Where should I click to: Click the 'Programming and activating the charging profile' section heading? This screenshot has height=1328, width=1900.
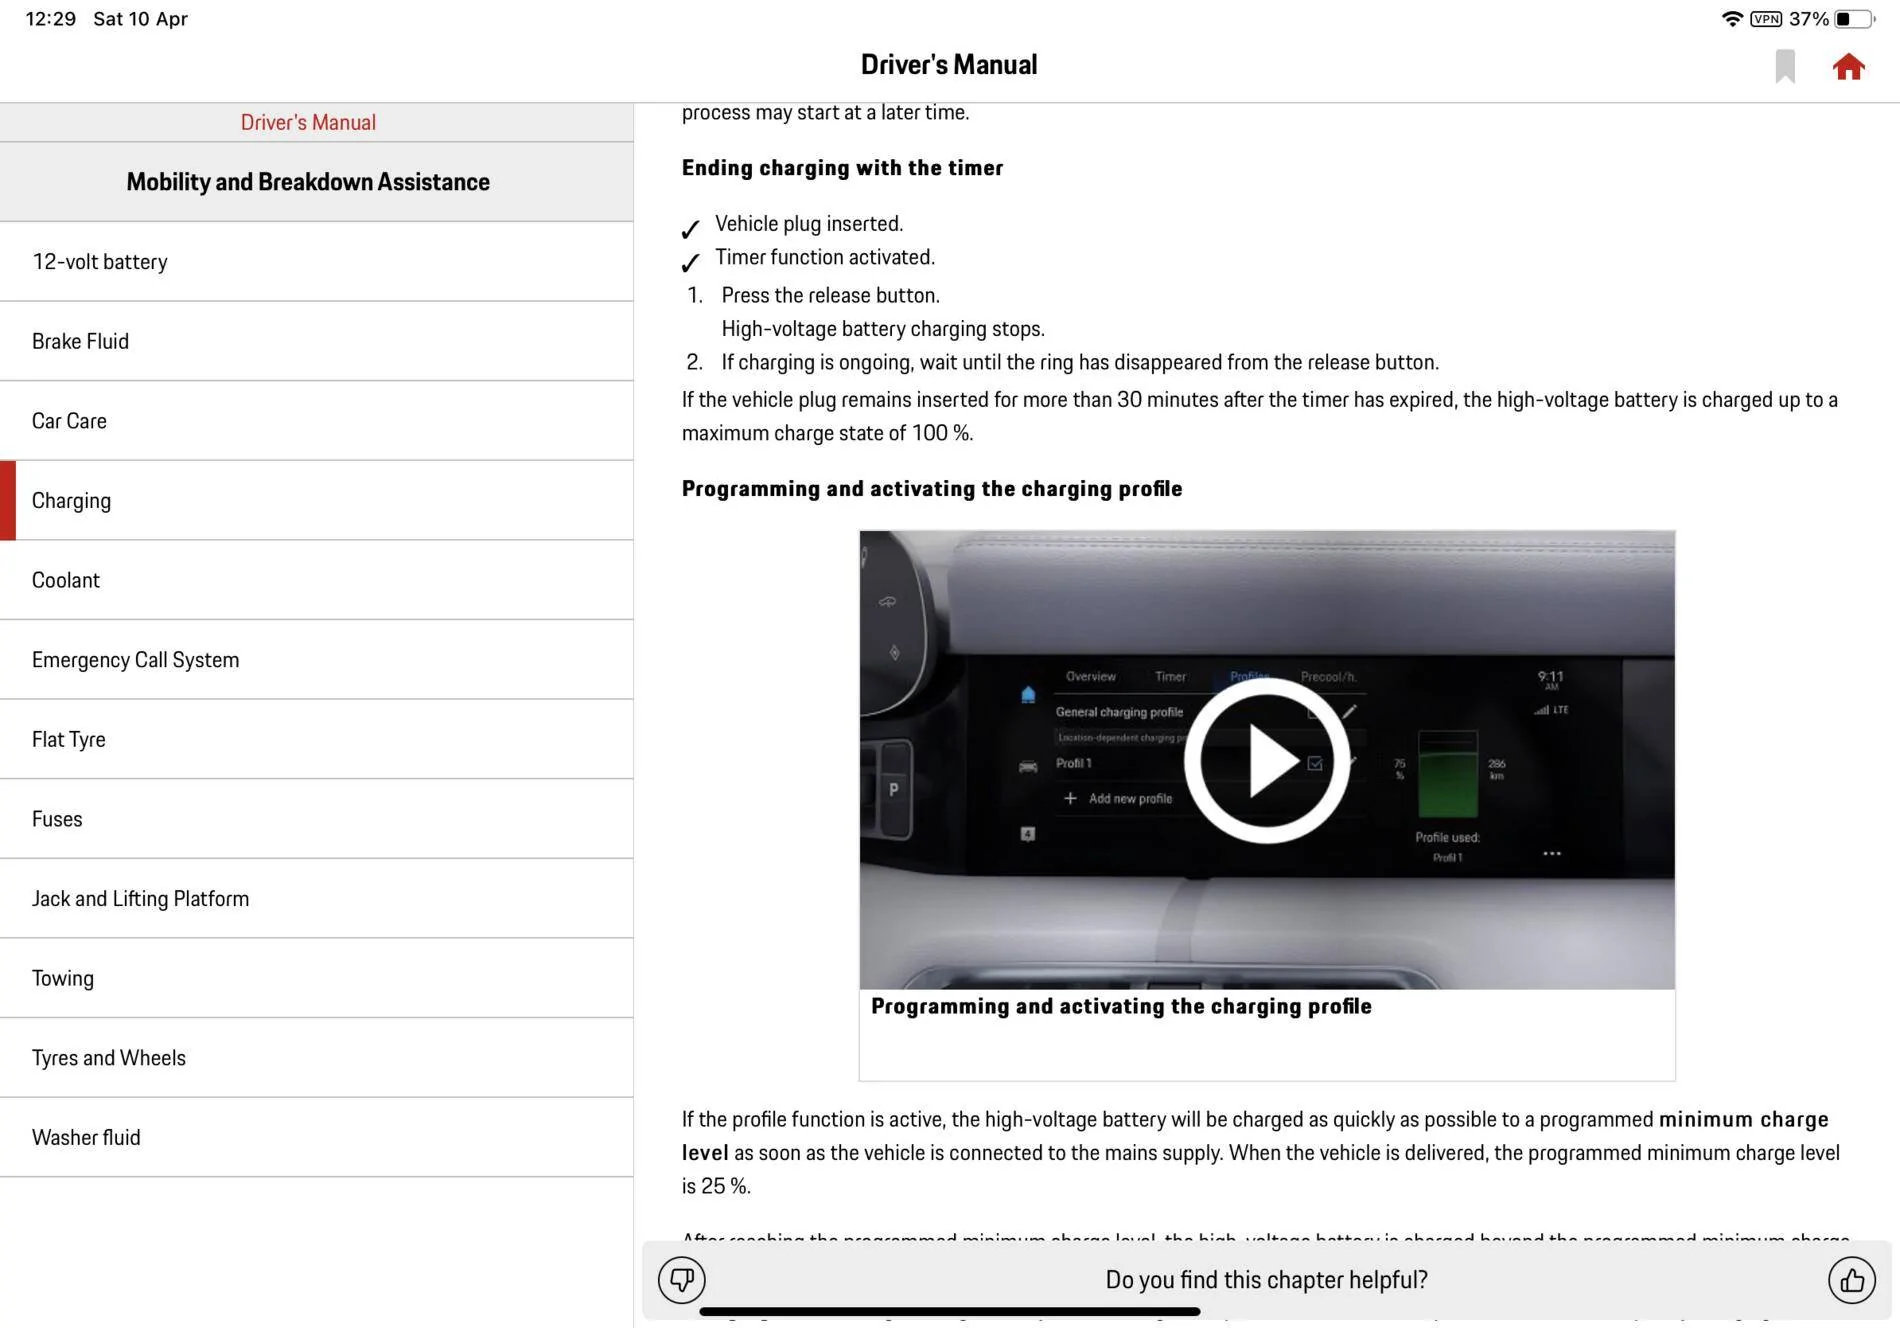point(932,489)
